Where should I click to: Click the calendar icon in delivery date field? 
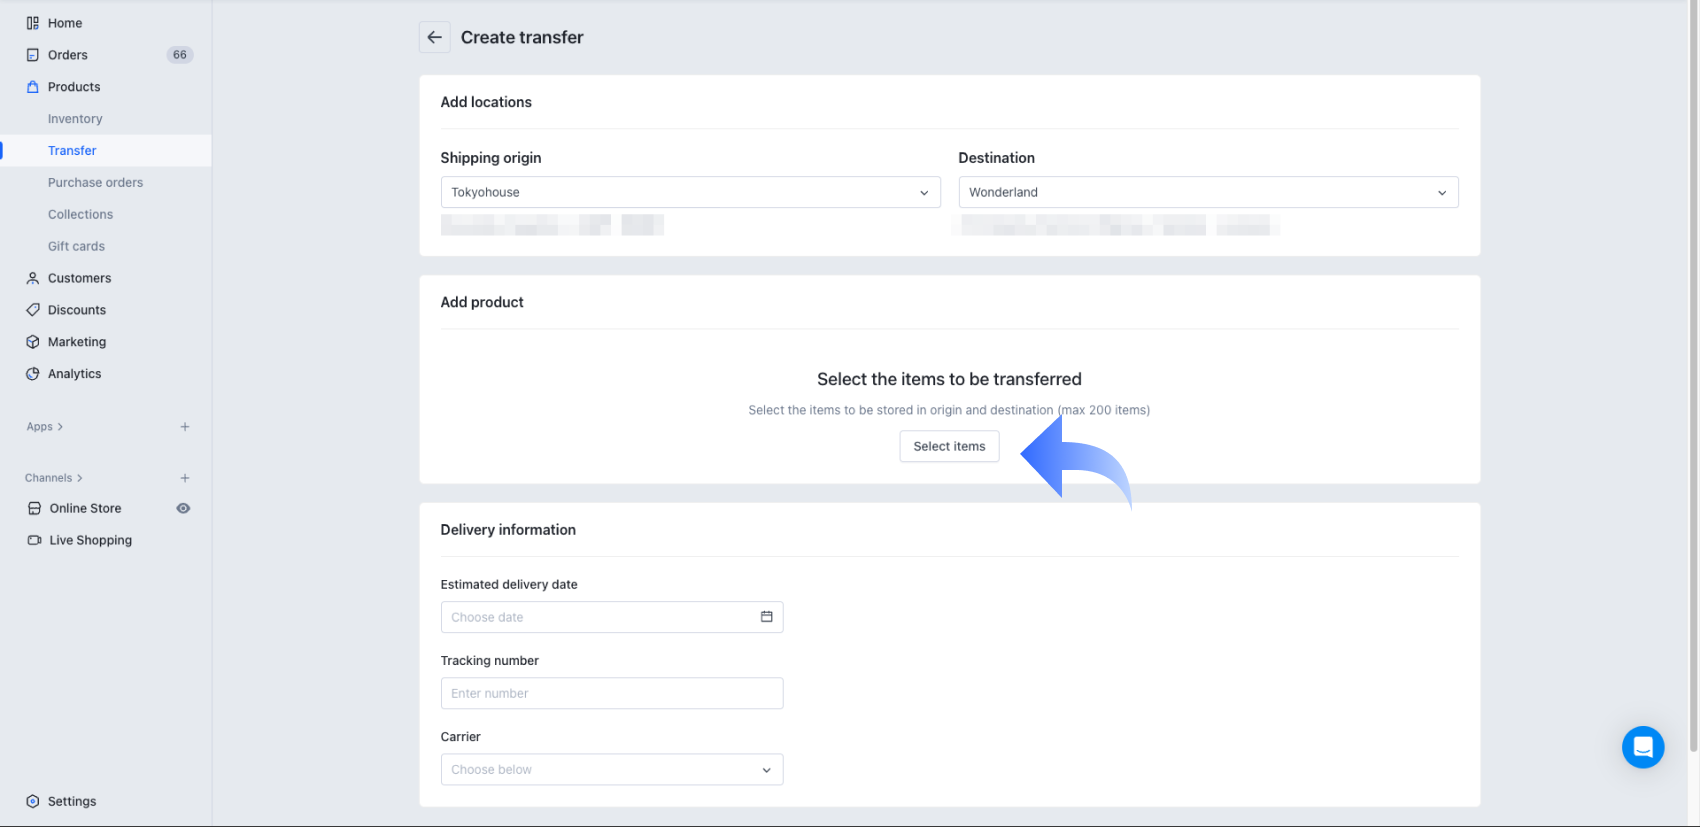click(767, 617)
